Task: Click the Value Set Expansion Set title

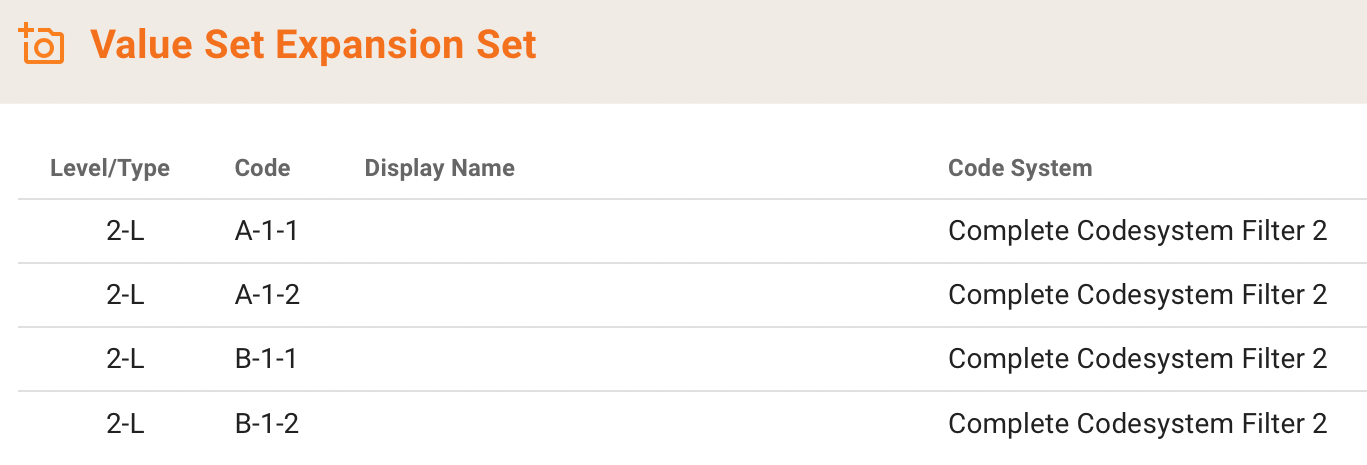Action: click(x=313, y=45)
